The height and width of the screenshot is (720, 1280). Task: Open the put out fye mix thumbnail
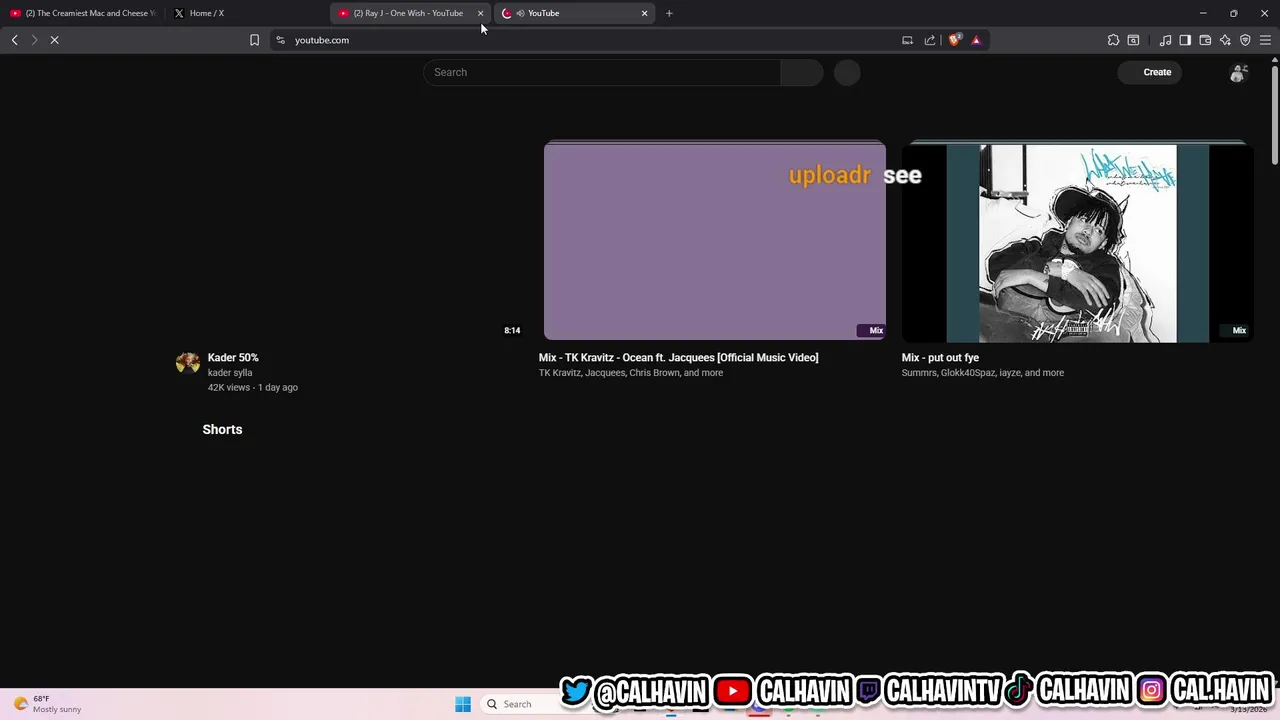[1077, 243]
